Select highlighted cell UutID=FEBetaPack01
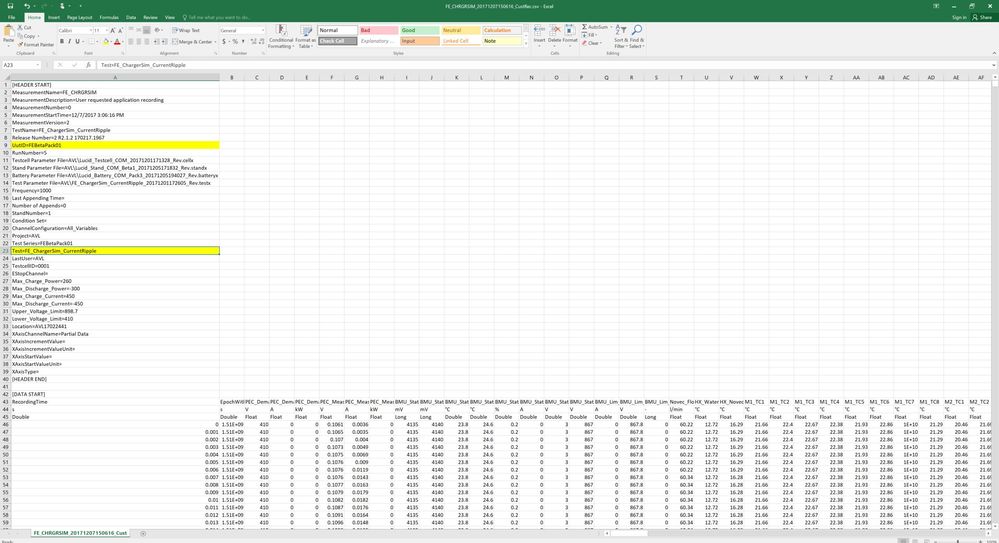The height and width of the screenshot is (543, 999). pos(115,145)
